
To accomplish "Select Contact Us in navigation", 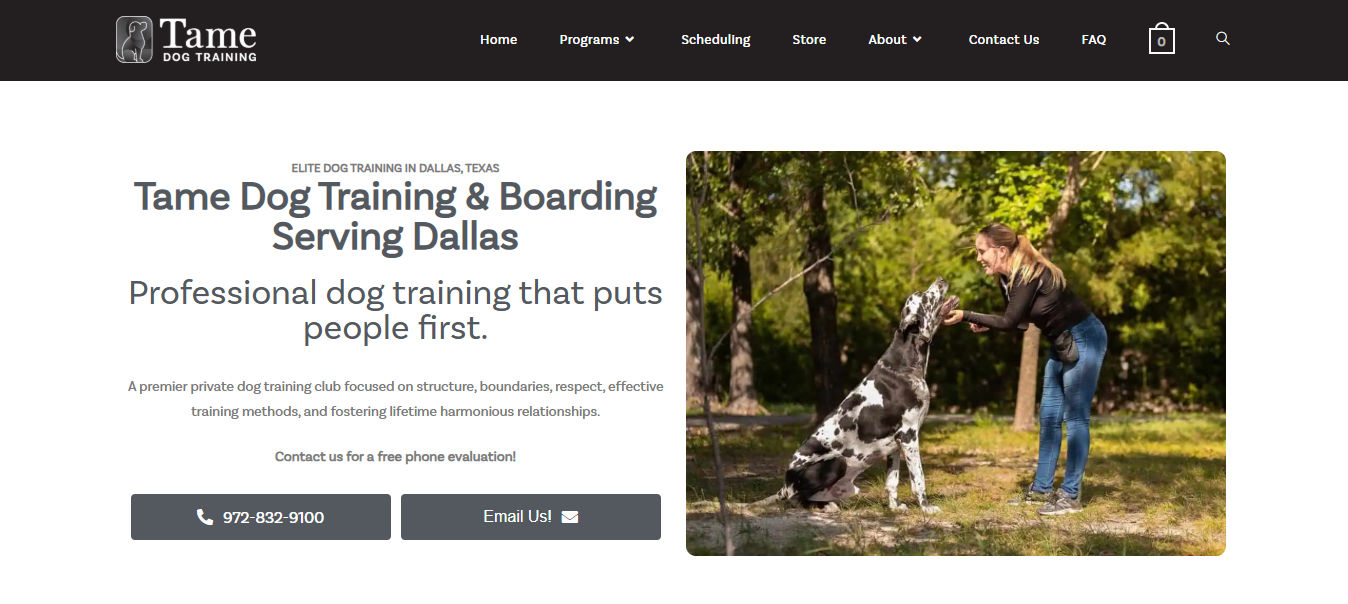I will (x=1003, y=40).
